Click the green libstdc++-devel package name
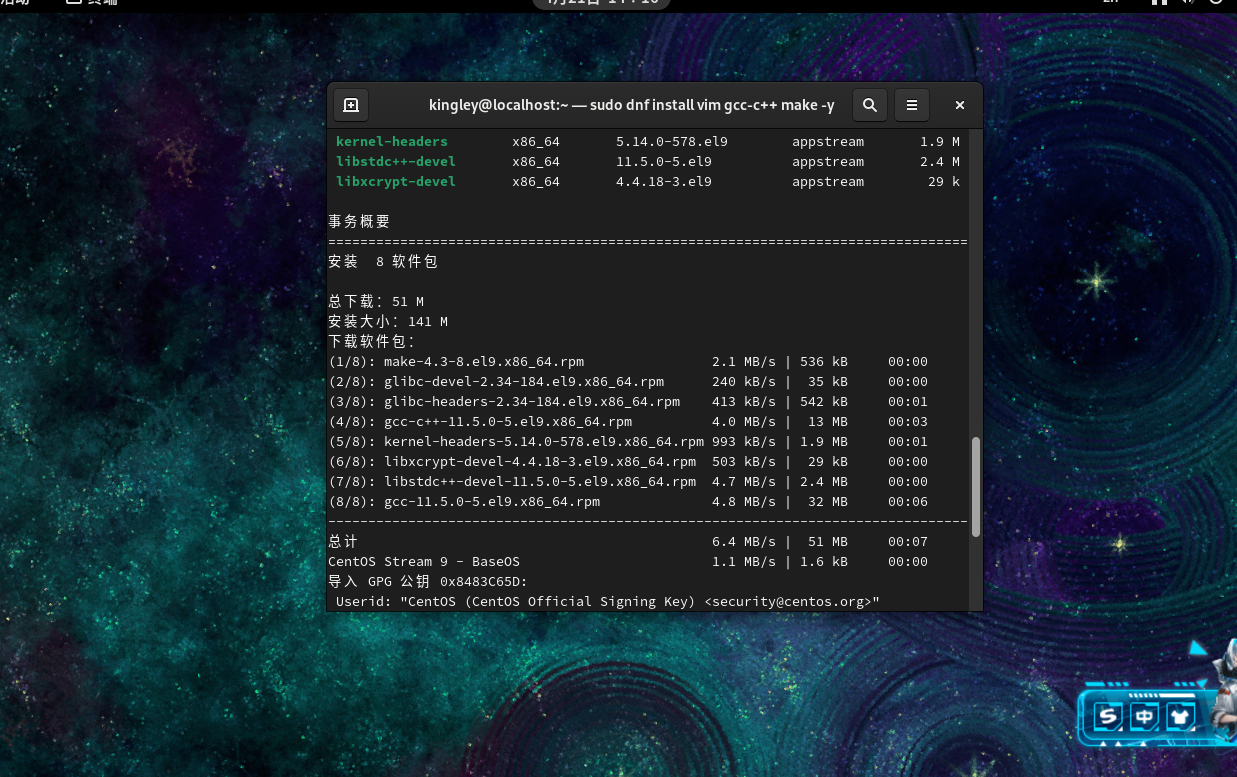This screenshot has height=777, width=1237. [x=396, y=162]
